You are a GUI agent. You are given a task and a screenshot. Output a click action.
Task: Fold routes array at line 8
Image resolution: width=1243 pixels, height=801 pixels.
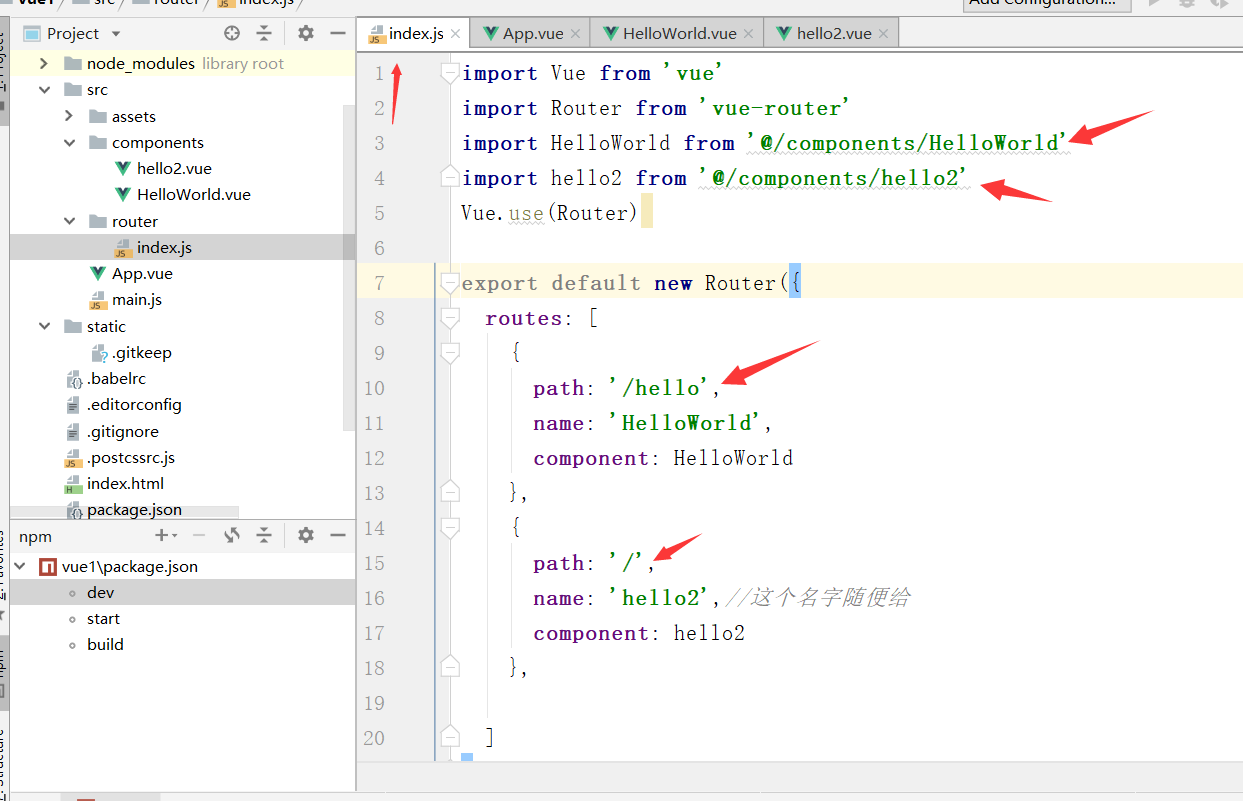point(450,318)
